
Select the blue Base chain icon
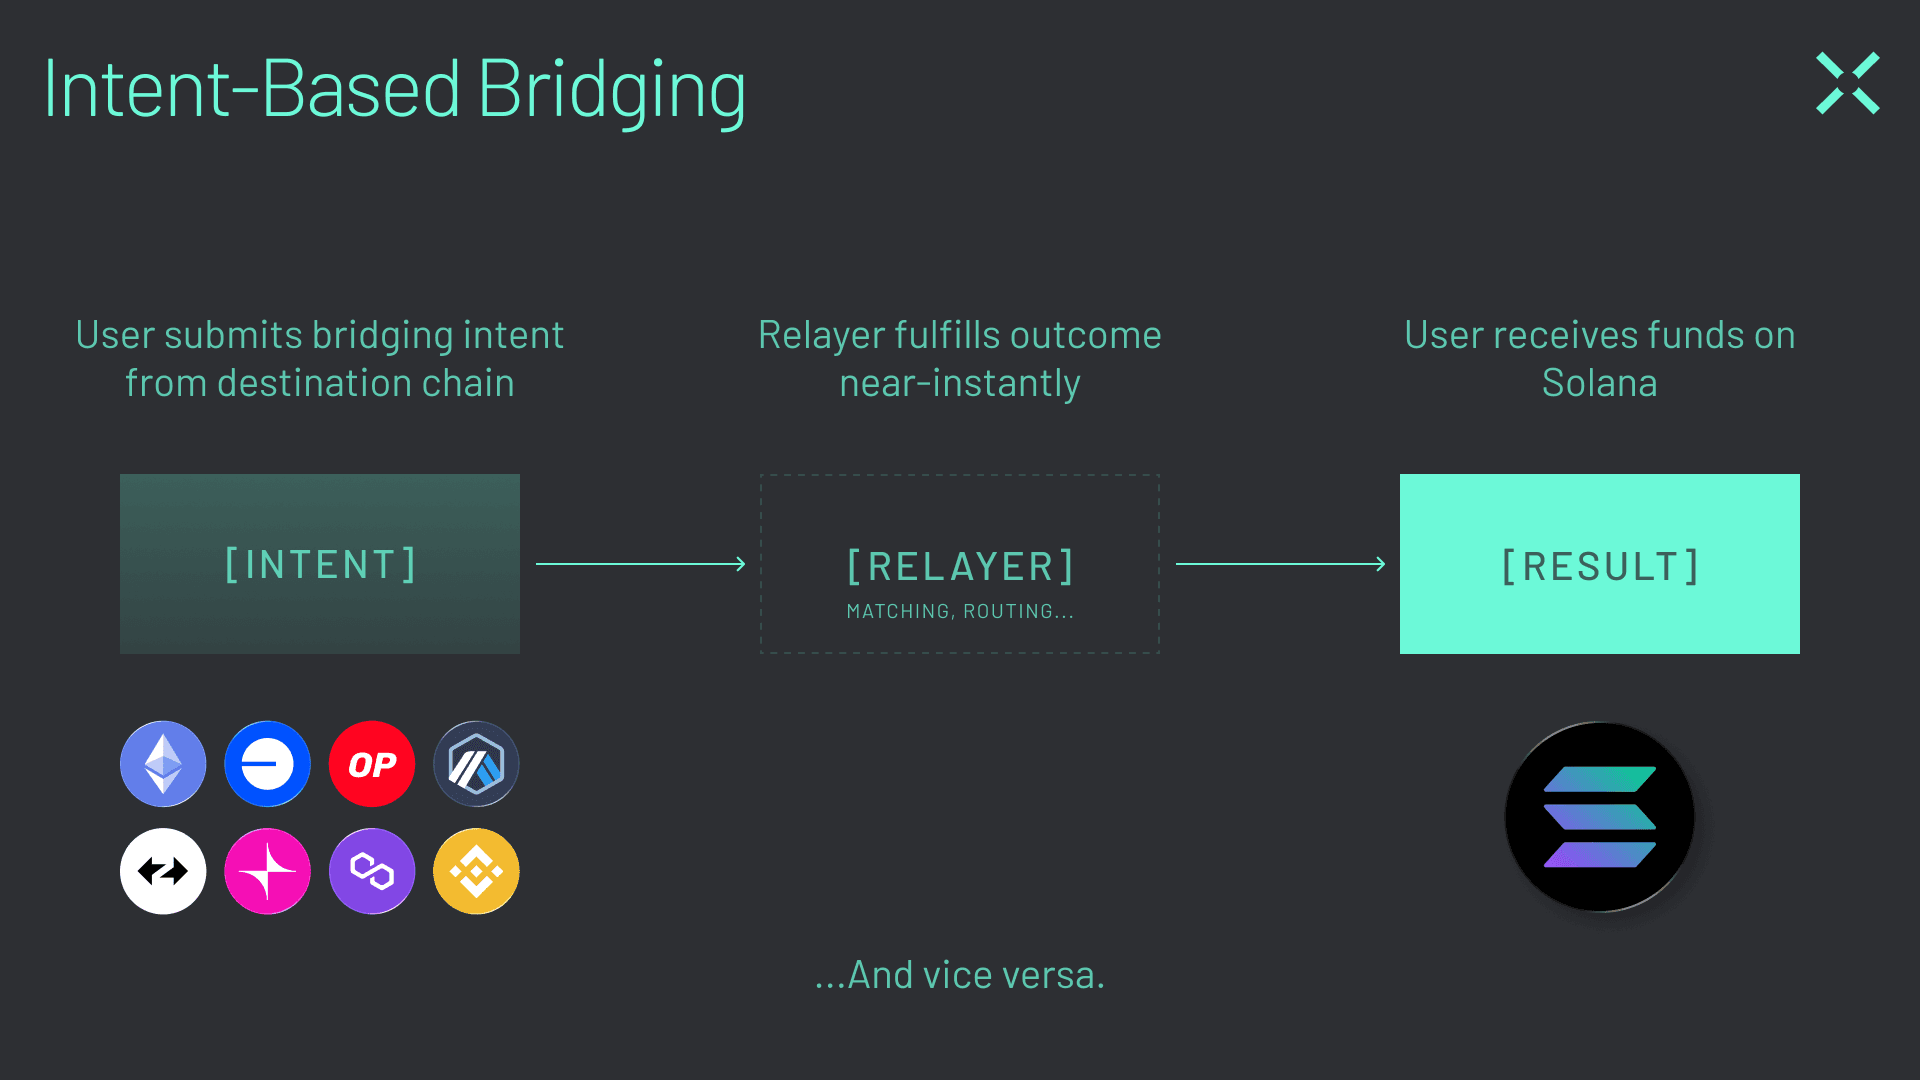[267, 764]
